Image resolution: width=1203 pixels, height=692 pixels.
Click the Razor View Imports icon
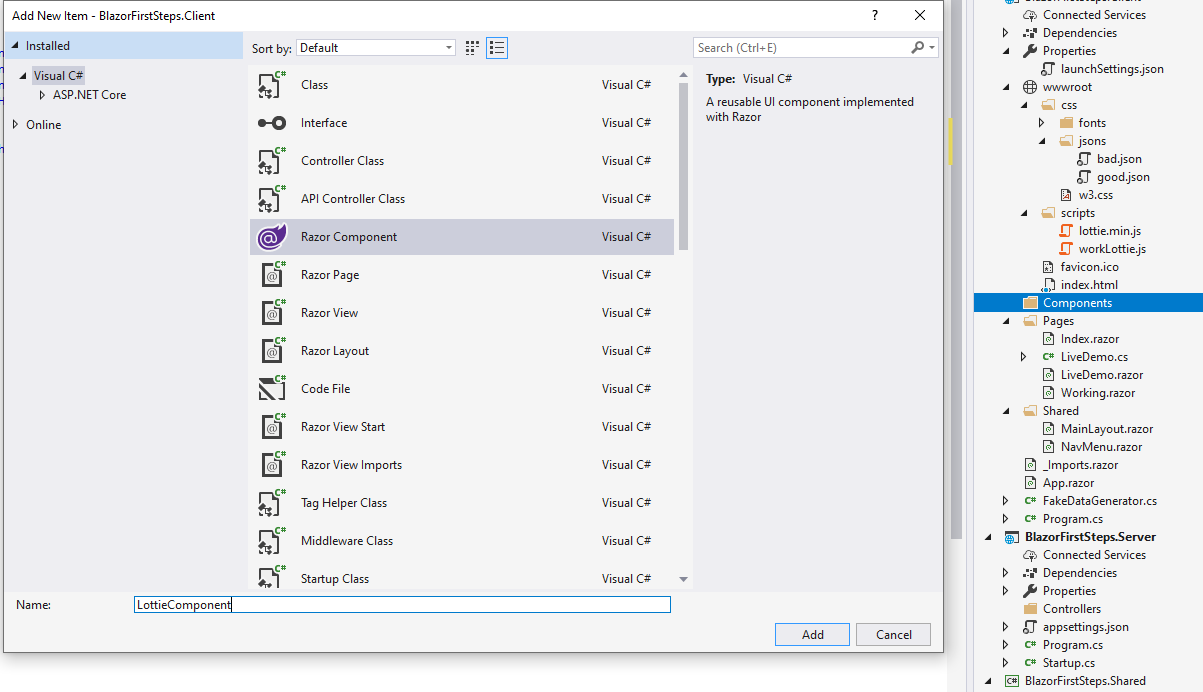271,465
